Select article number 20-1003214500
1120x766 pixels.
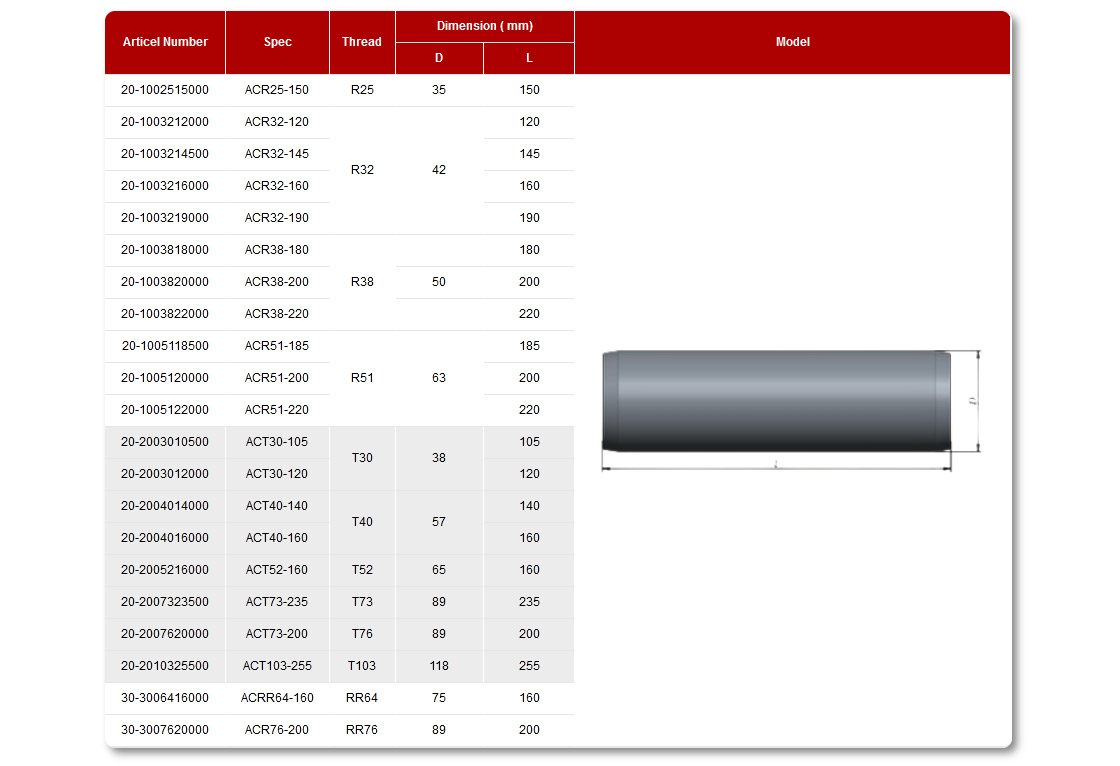pos(165,154)
